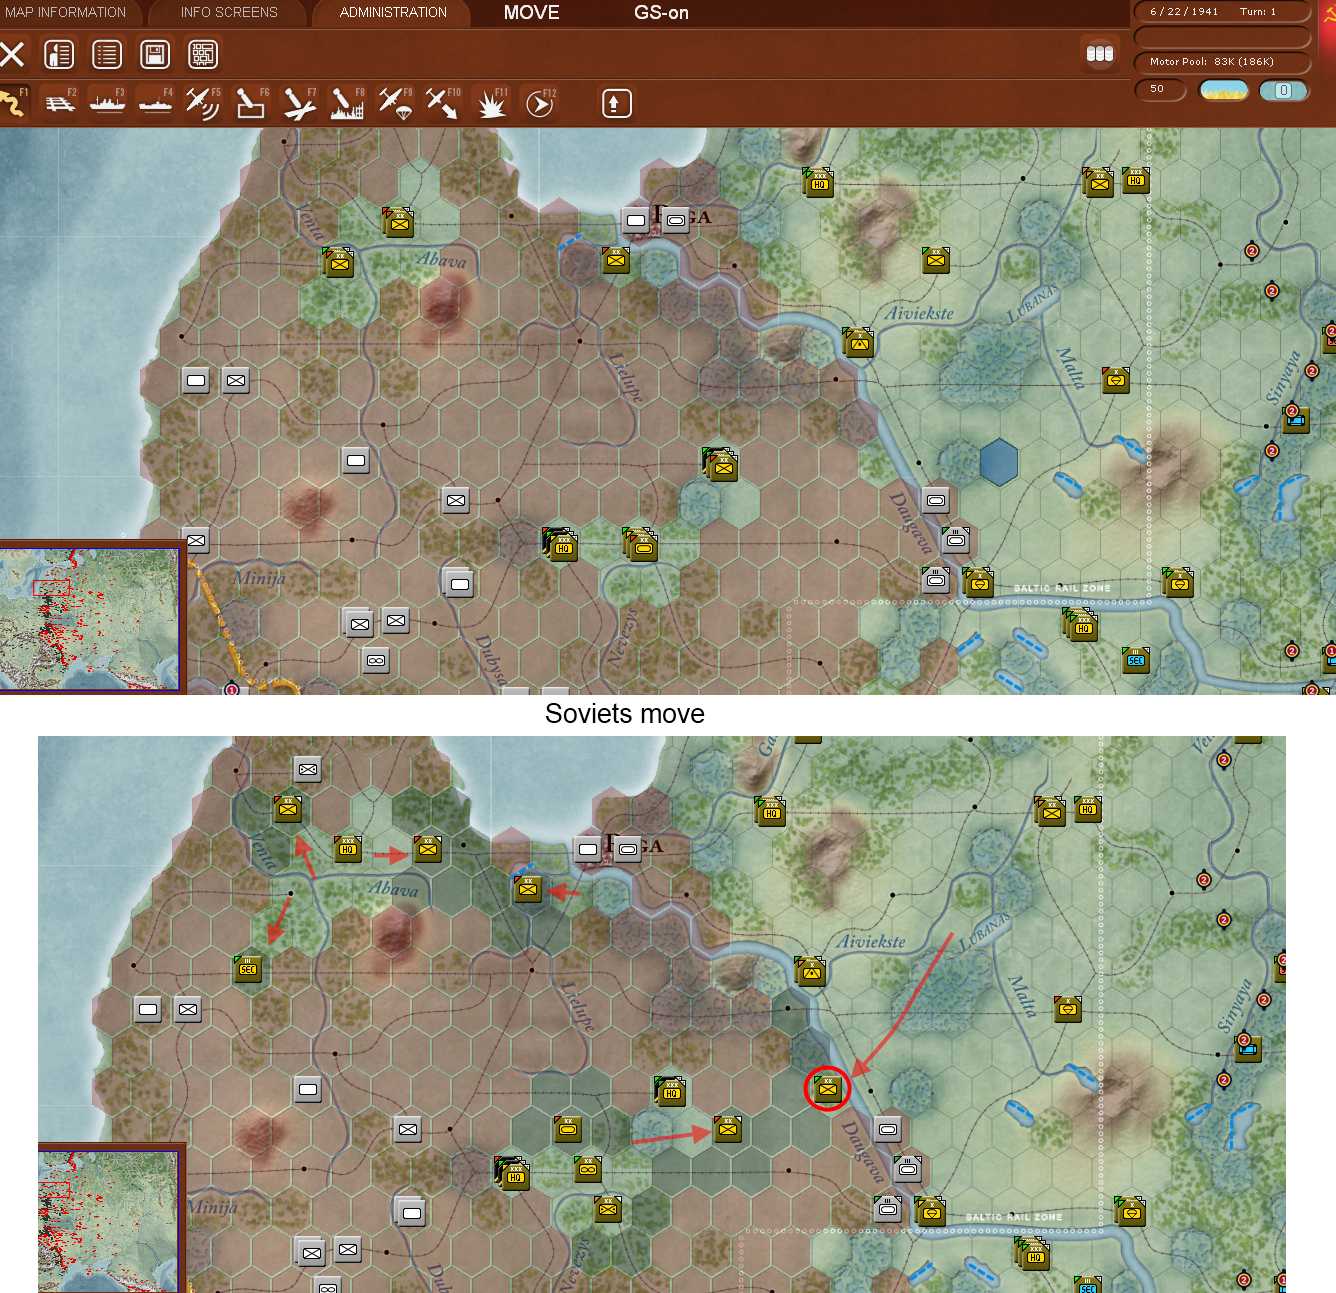Click the Soviets move caption

pyautogui.click(x=625, y=713)
